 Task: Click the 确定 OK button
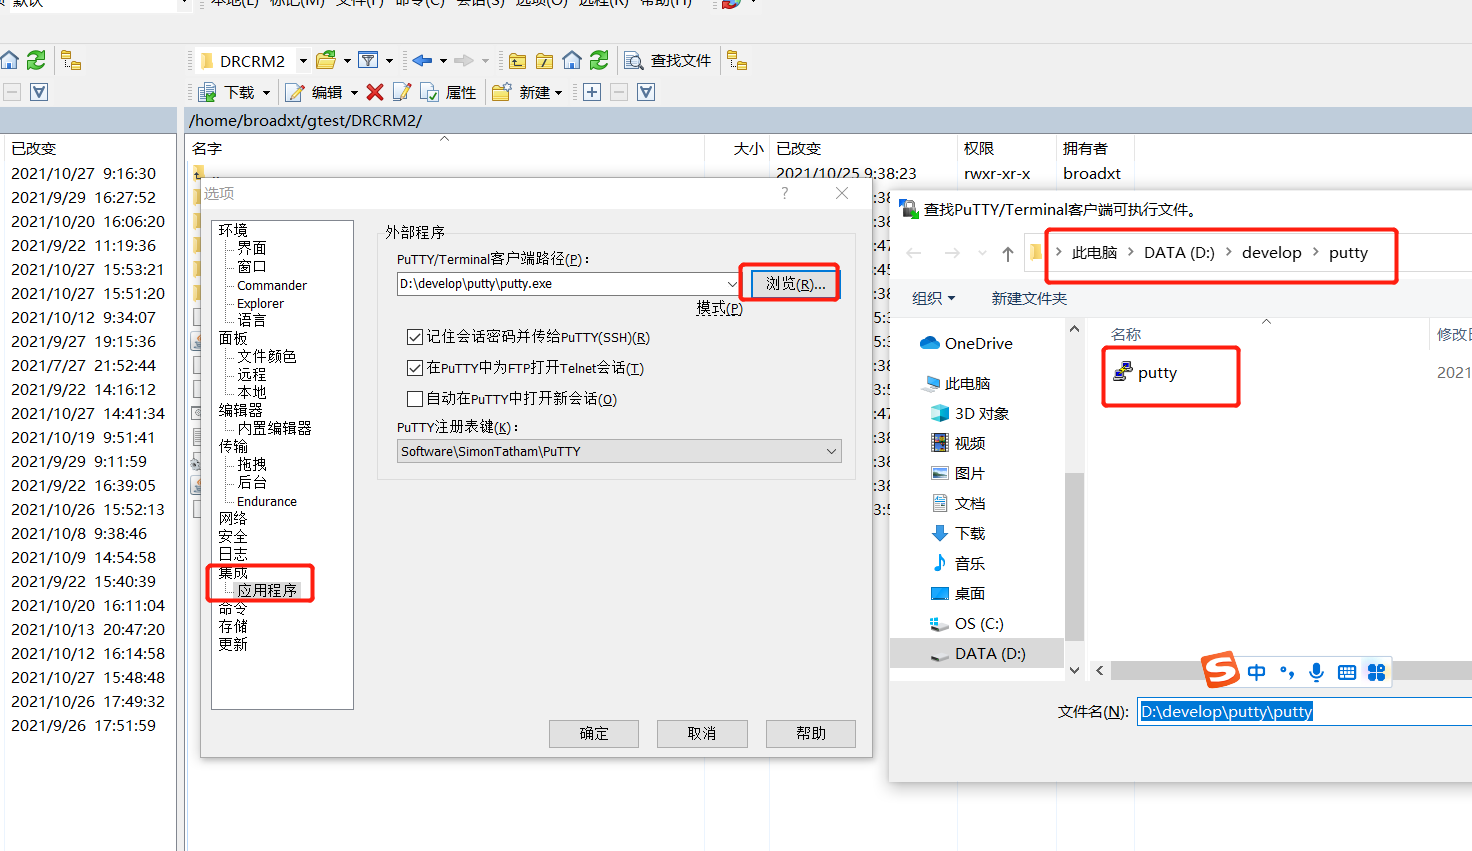pyautogui.click(x=594, y=733)
